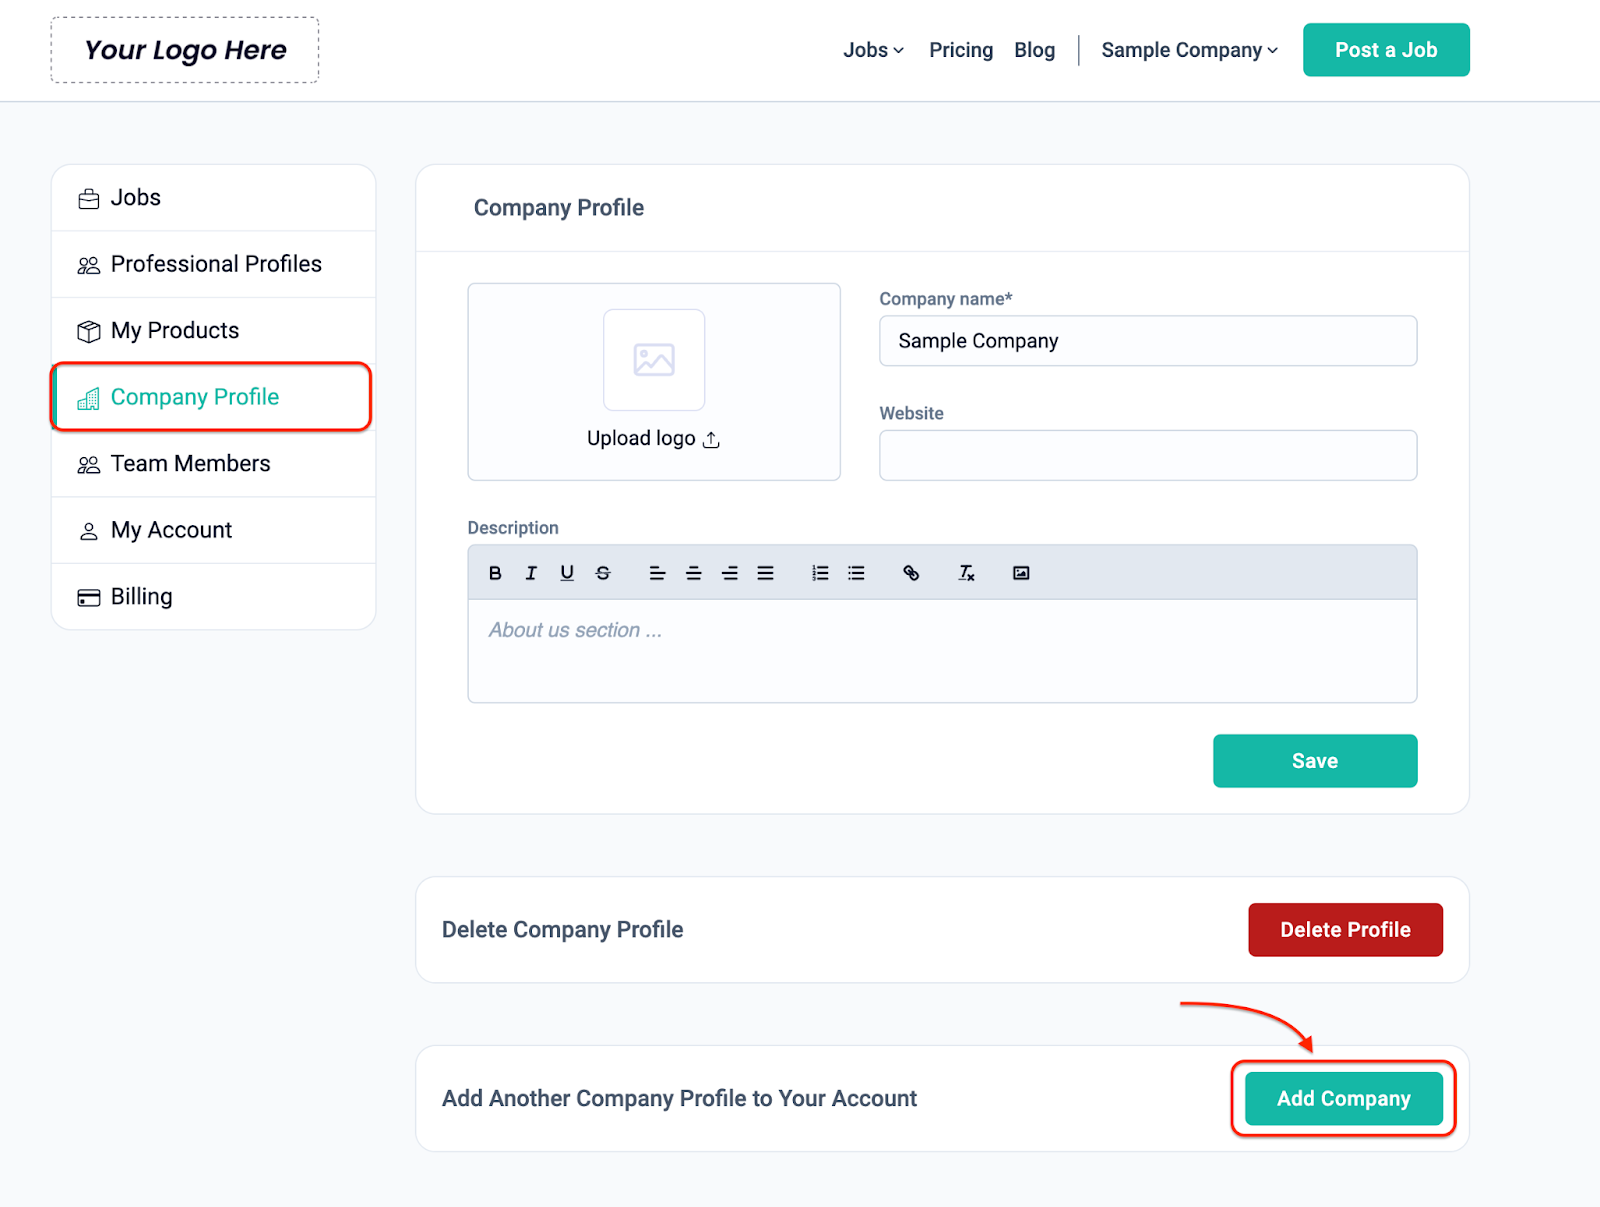Go to the Blog page
The image size is (1600, 1207).
[1034, 50]
